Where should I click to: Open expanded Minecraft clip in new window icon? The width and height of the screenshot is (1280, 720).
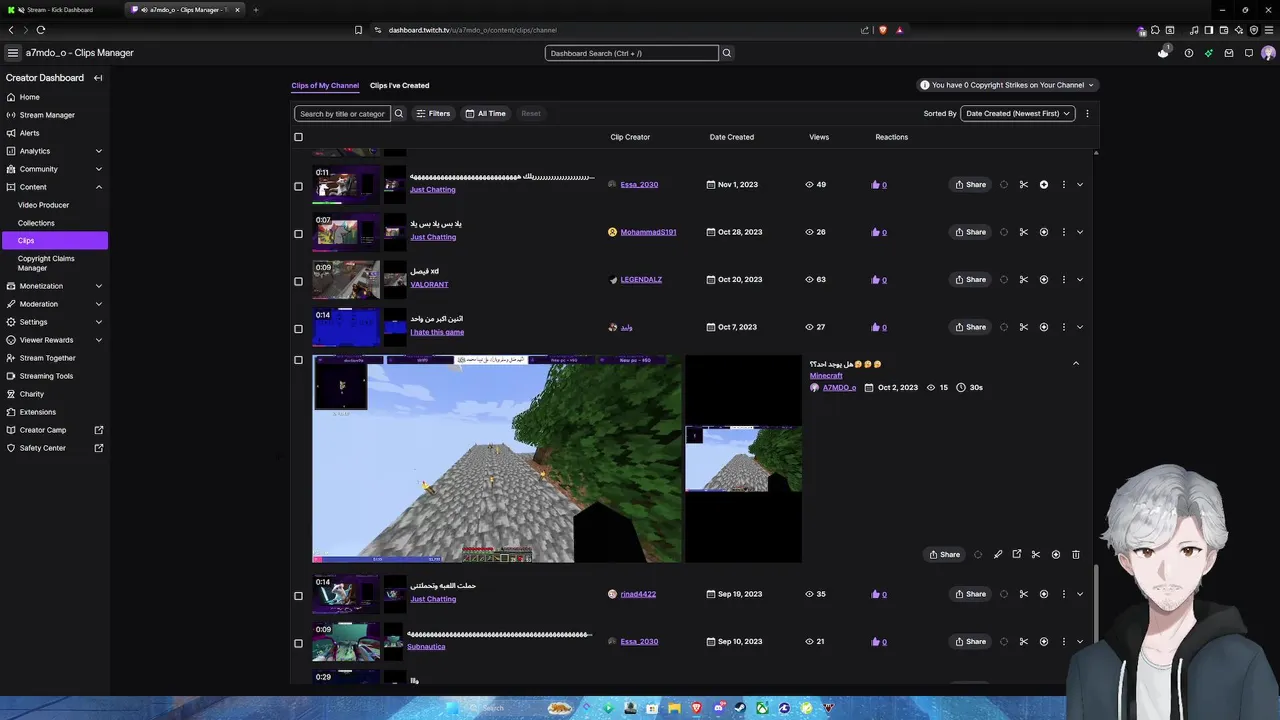tap(1016, 554)
